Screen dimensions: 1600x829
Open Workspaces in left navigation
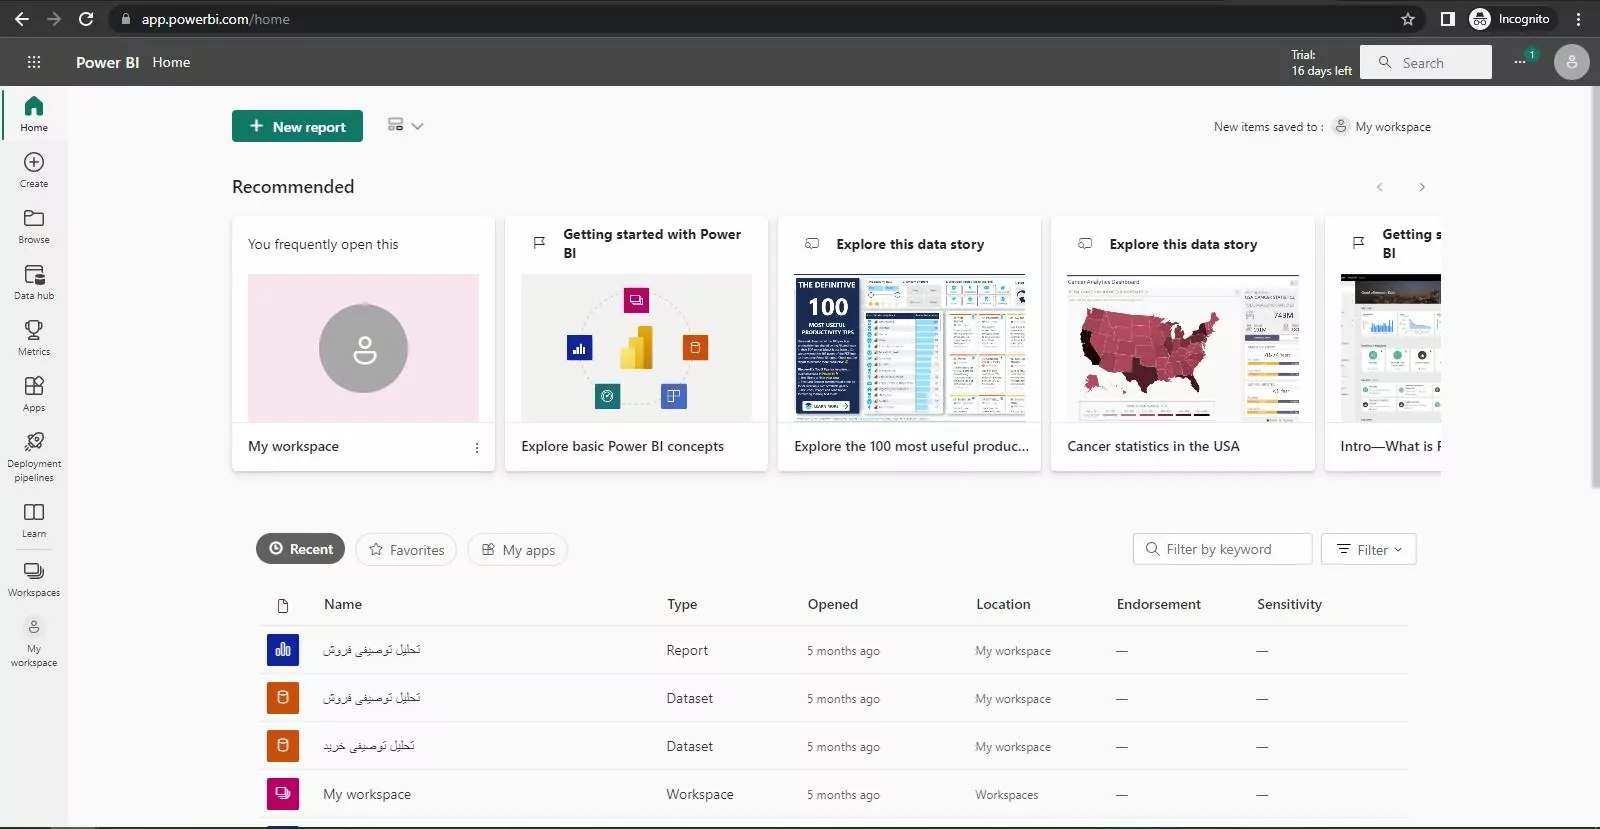(34, 578)
